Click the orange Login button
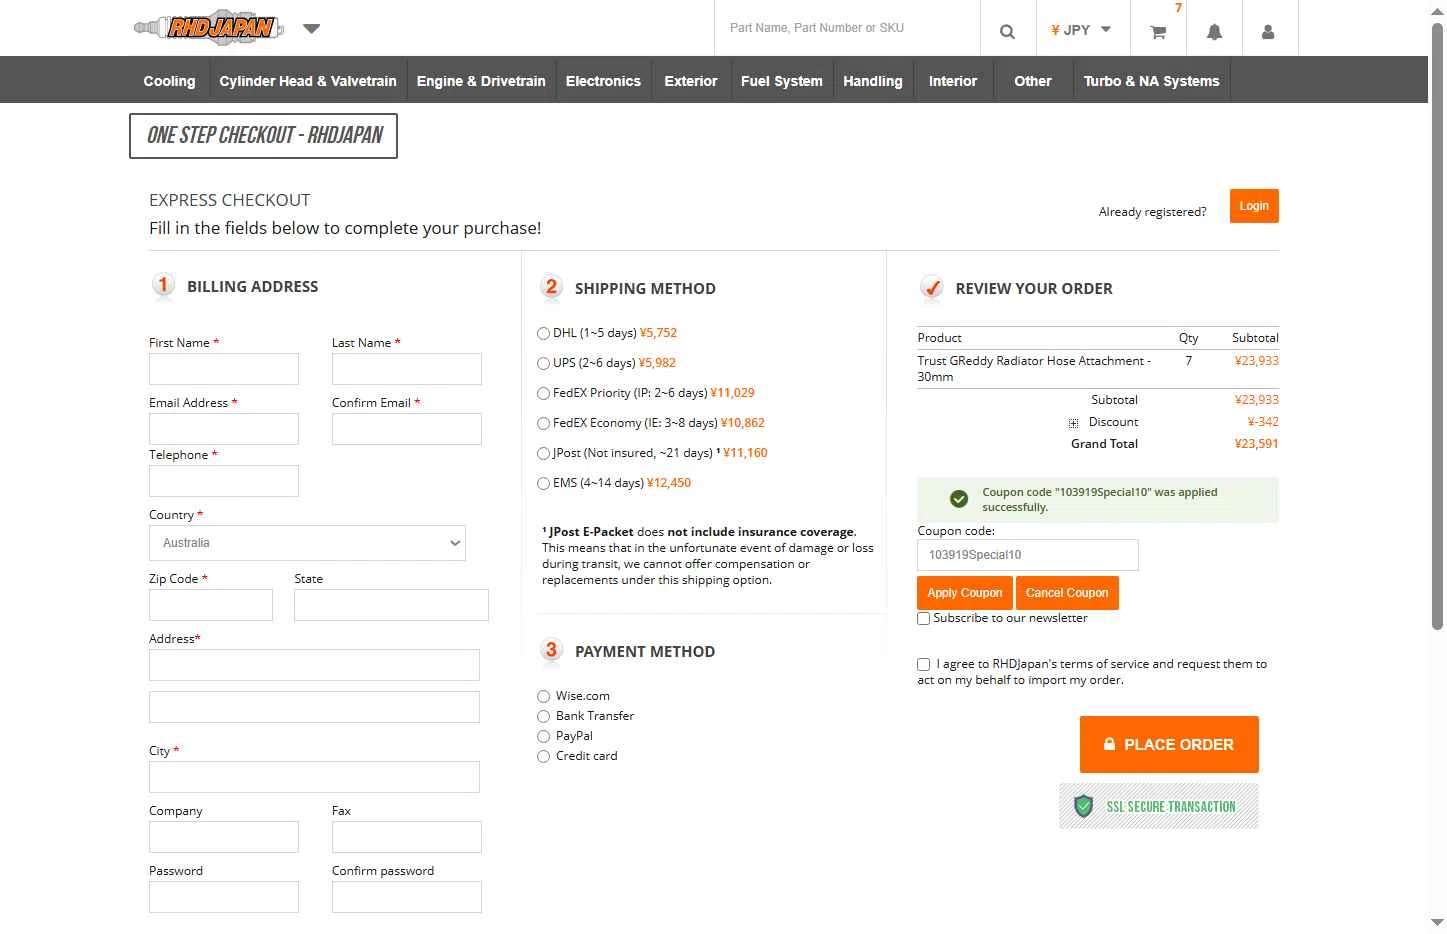Image resolution: width=1447 pixels, height=934 pixels. pyautogui.click(x=1254, y=206)
